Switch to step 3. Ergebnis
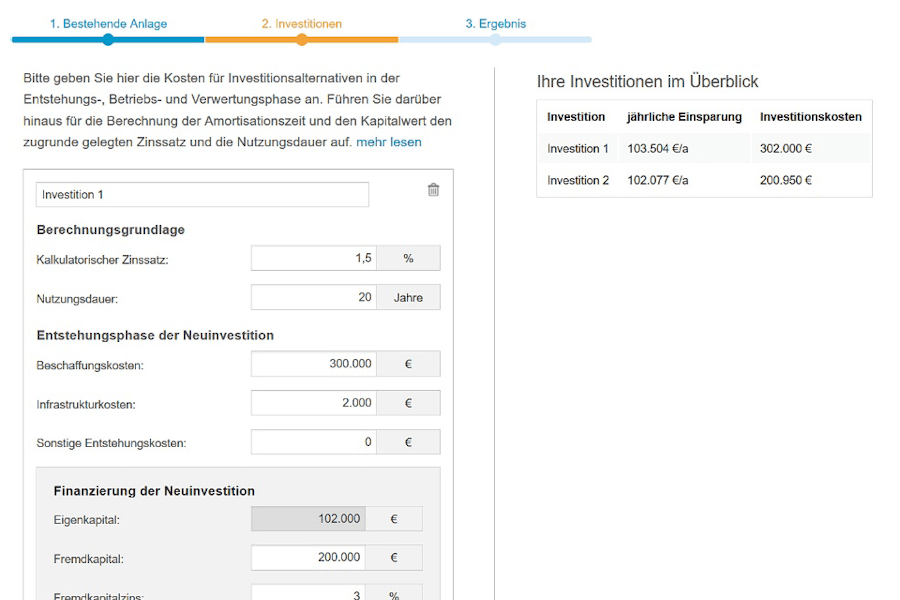 495,23
